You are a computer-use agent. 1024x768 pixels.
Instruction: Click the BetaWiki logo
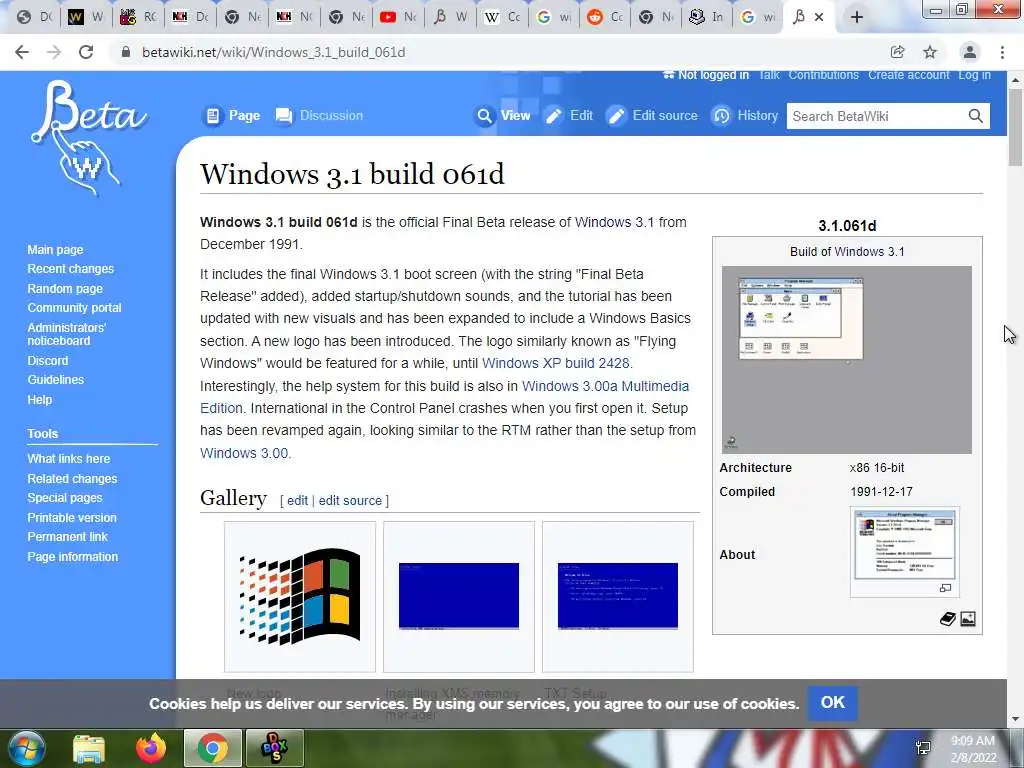point(88,137)
